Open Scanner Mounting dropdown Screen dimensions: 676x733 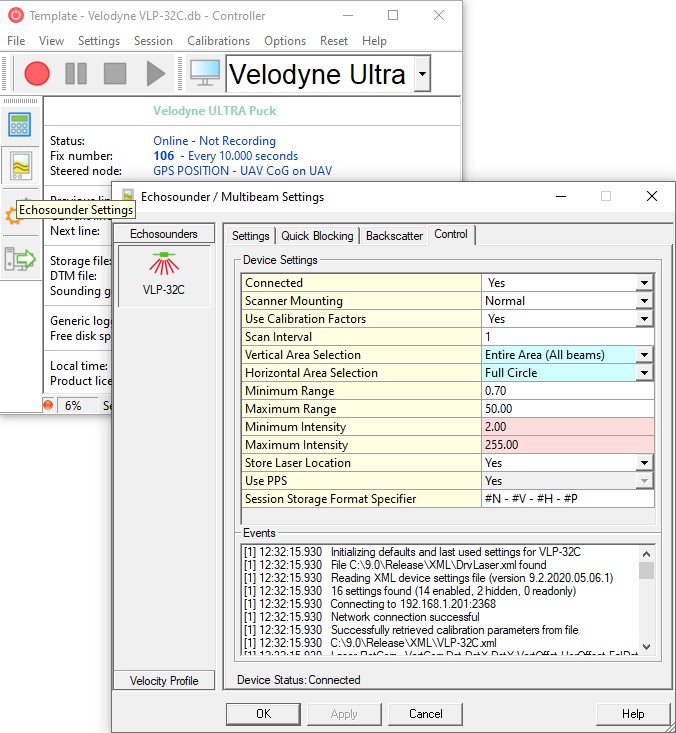click(x=645, y=301)
